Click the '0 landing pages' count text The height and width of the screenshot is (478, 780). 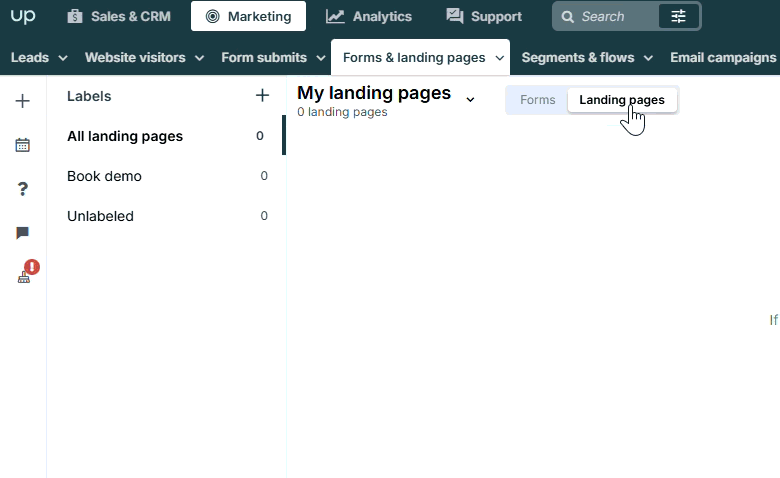coord(342,112)
